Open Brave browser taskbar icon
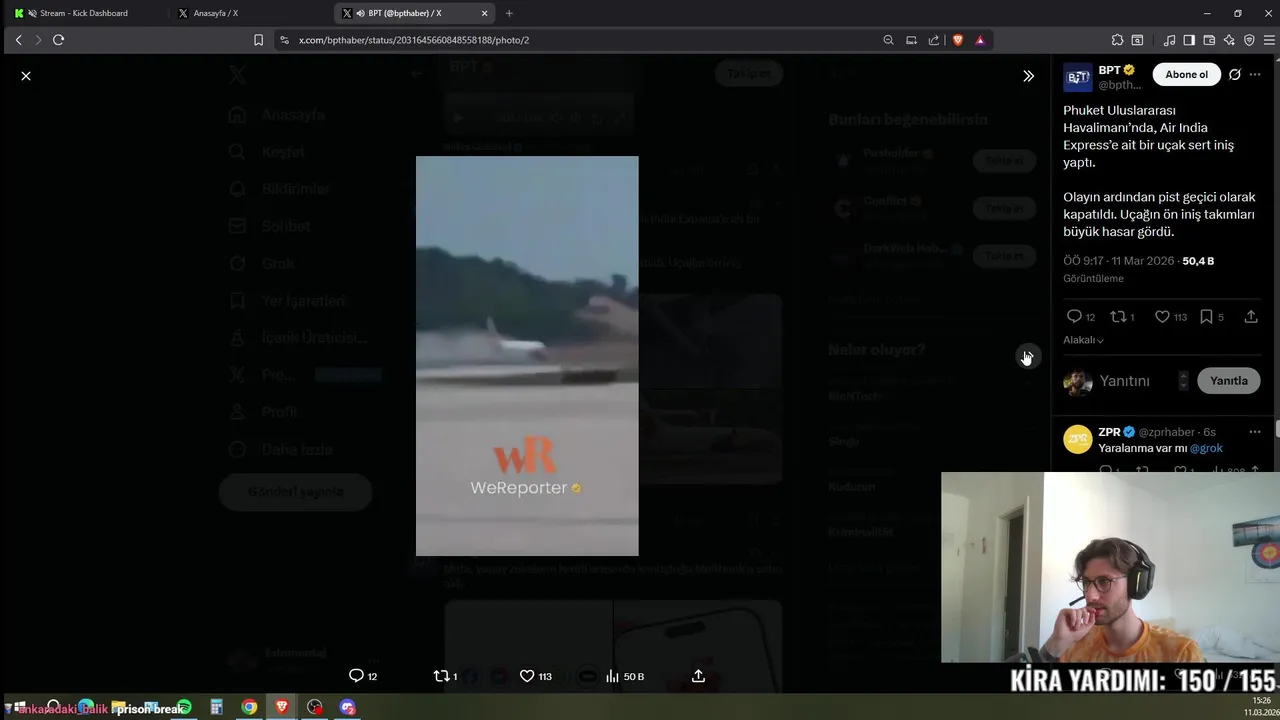The width and height of the screenshot is (1280, 720). [282, 707]
